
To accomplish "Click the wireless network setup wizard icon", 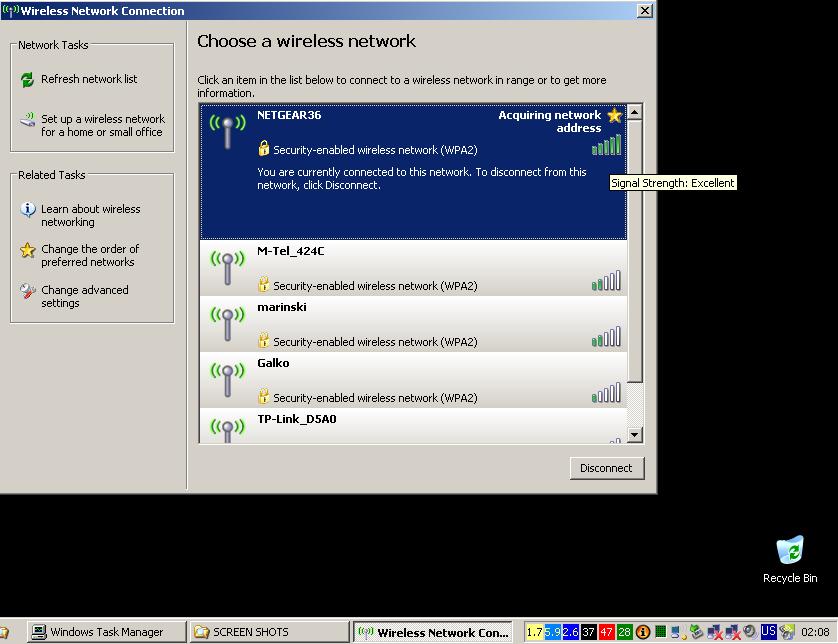I will coord(27,120).
